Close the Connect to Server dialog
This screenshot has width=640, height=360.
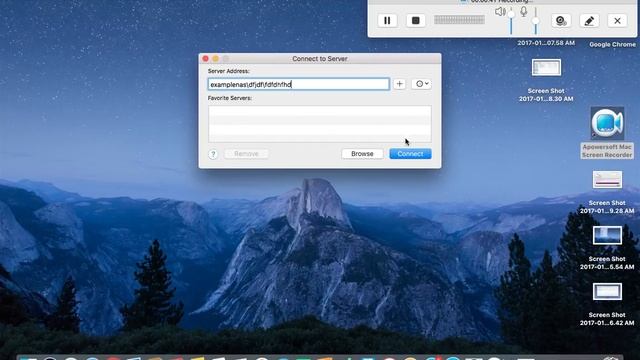tap(206, 59)
